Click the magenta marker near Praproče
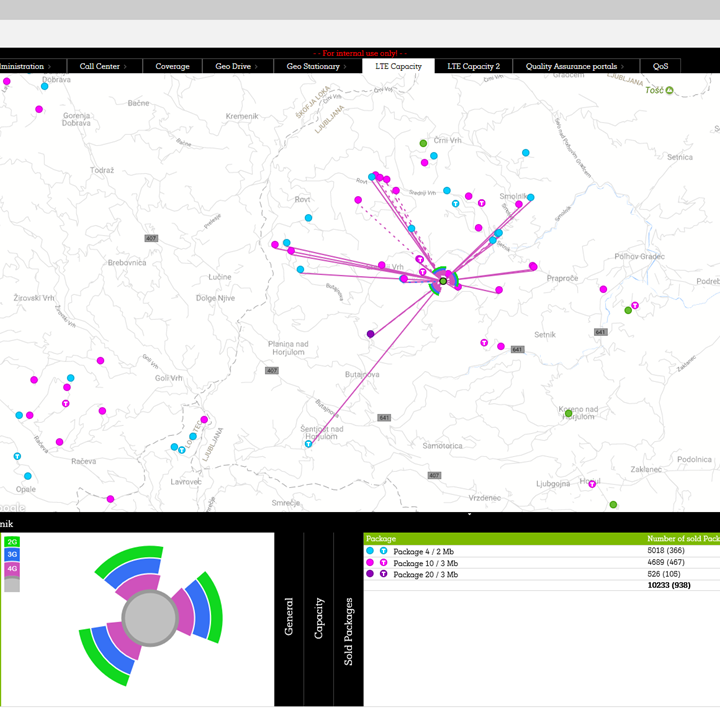 click(533, 266)
